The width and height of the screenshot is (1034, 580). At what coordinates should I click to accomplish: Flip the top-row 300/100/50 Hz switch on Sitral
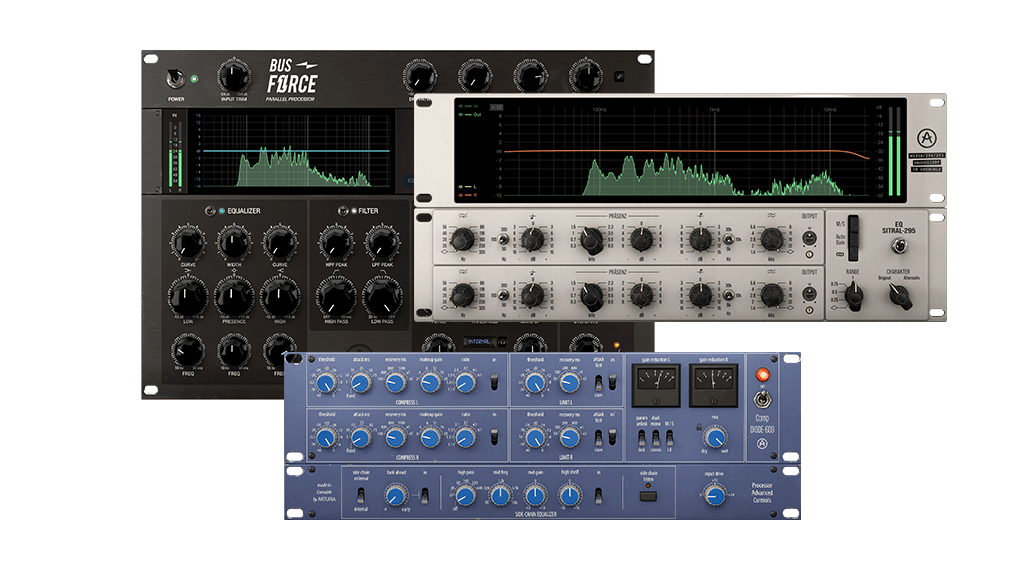click(x=502, y=240)
